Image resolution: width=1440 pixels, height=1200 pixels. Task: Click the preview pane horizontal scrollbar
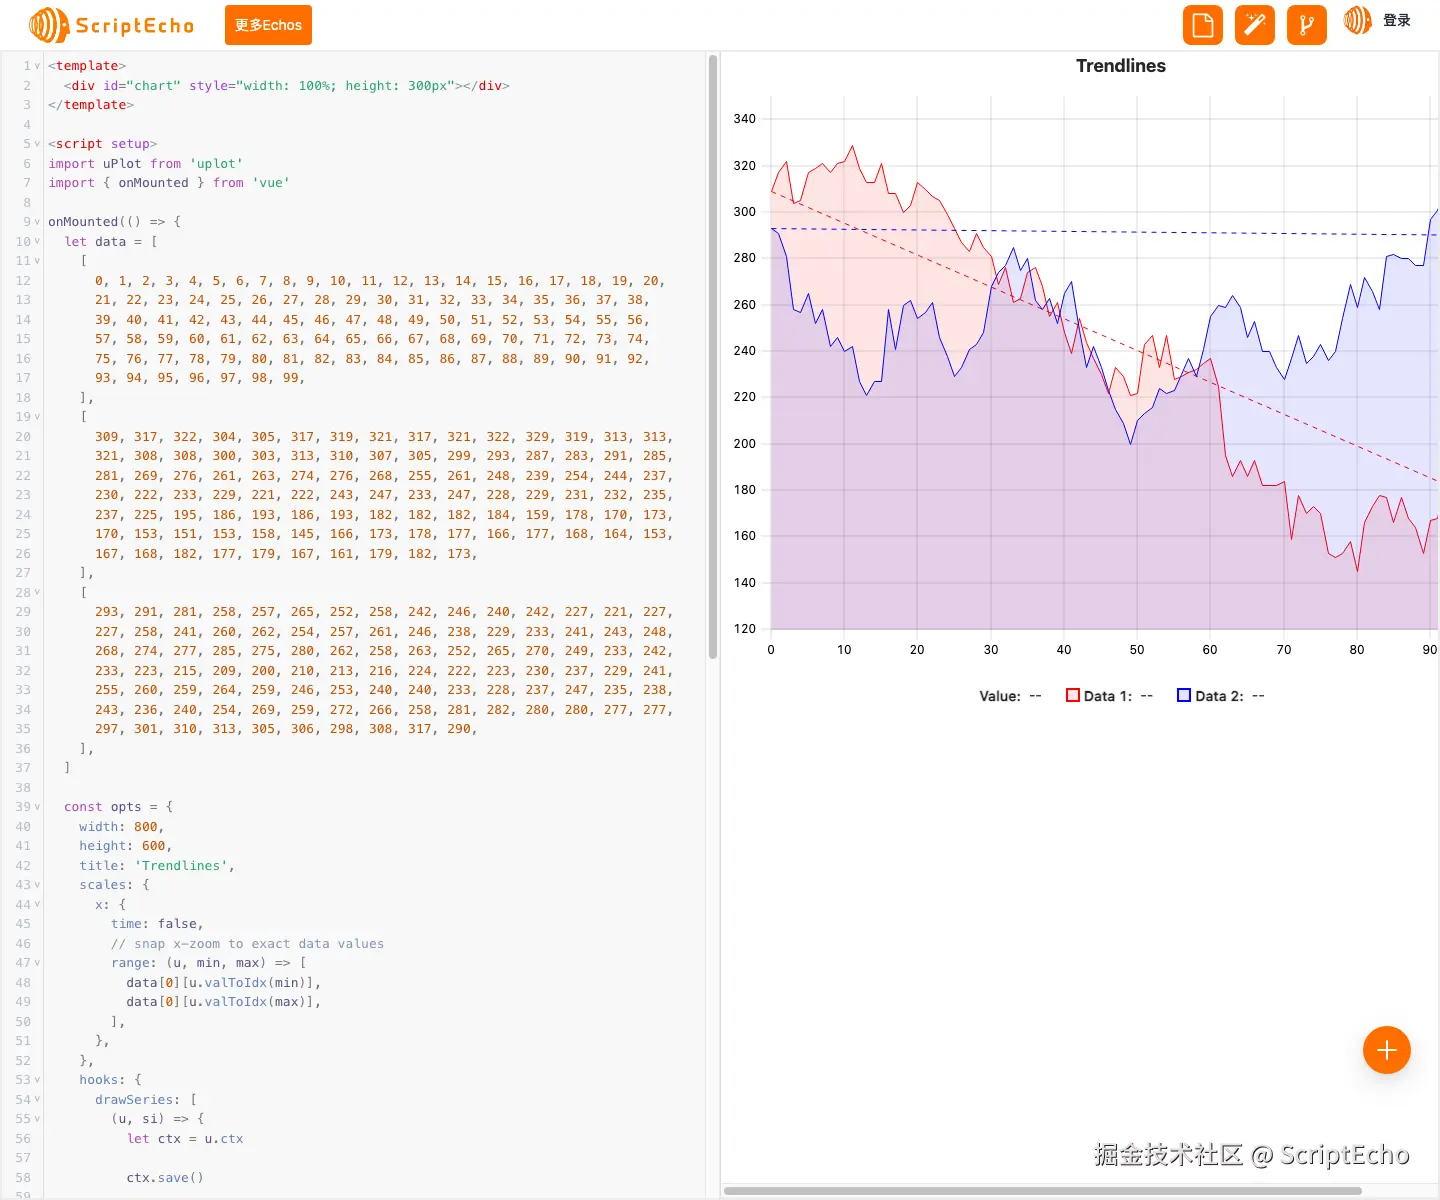1043,1191
